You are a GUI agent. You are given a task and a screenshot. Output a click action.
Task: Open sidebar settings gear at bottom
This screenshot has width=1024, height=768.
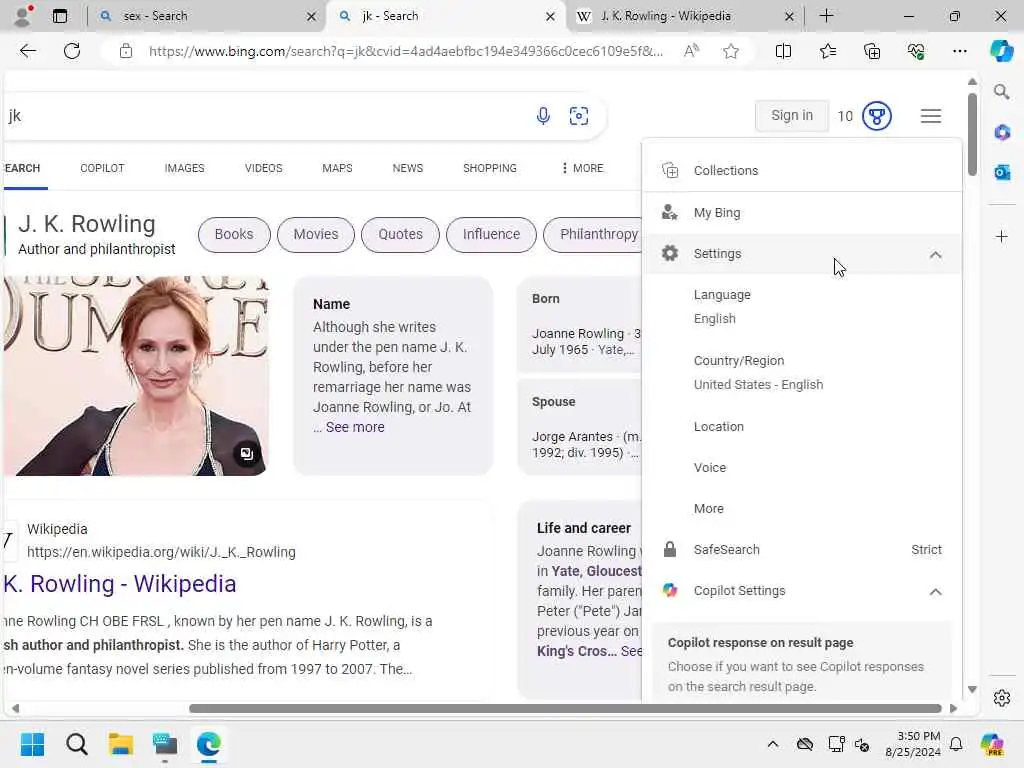pyautogui.click(x=1002, y=698)
